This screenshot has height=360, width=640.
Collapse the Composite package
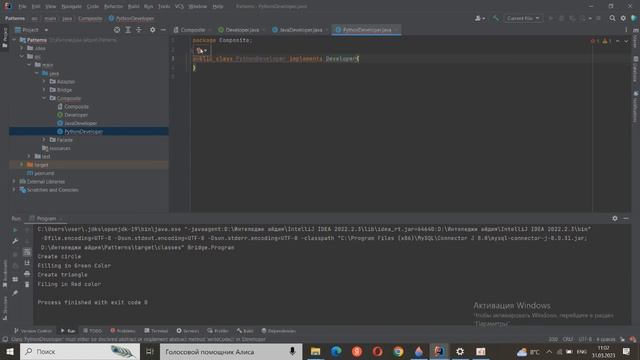pyautogui.click(x=44, y=98)
